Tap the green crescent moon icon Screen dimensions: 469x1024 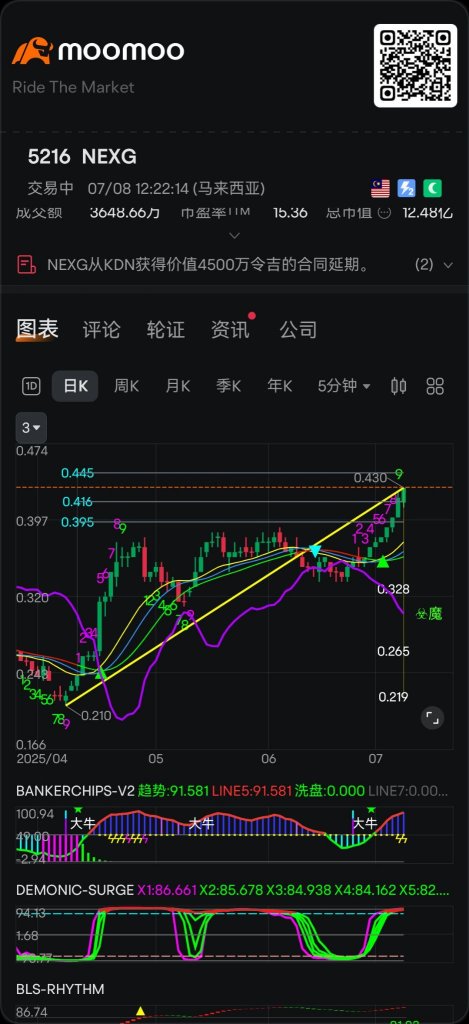pyautogui.click(x=432, y=189)
